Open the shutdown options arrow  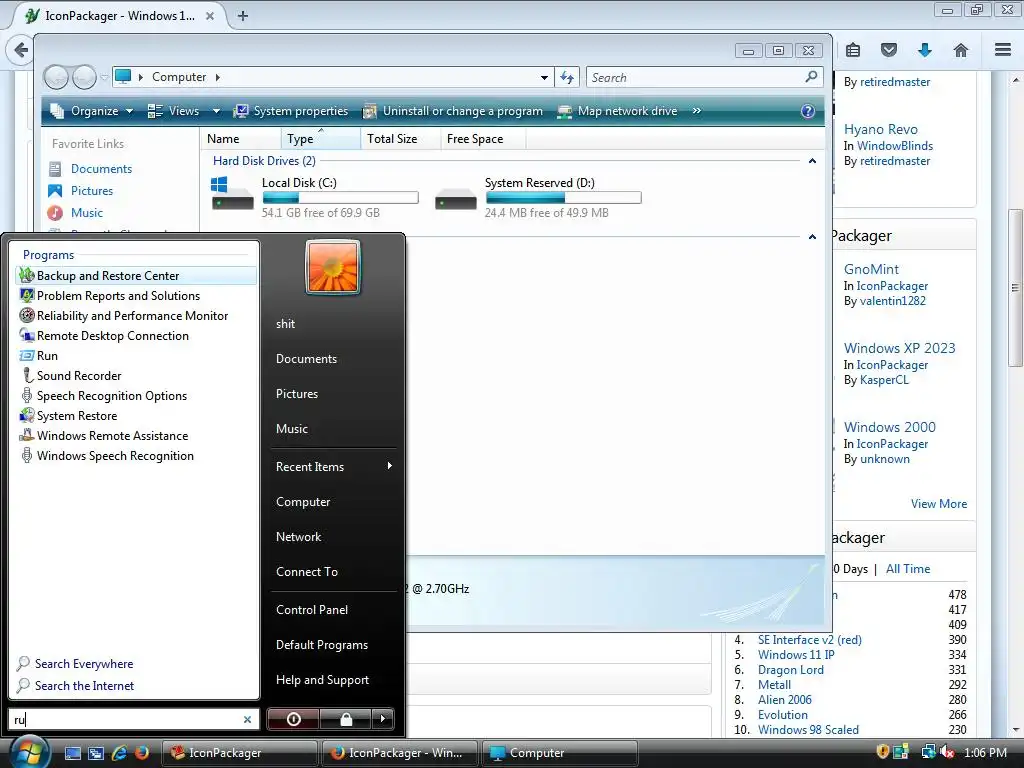(383, 719)
